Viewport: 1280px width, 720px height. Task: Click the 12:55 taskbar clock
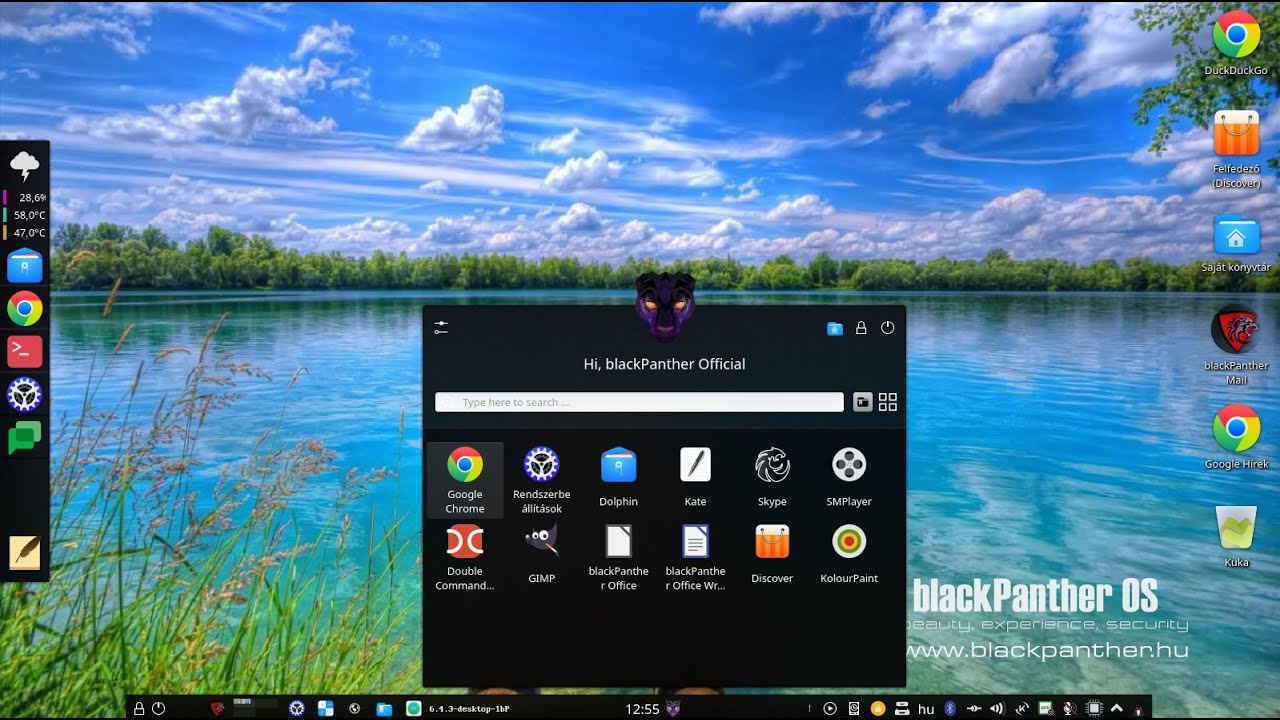coord(642,709)
